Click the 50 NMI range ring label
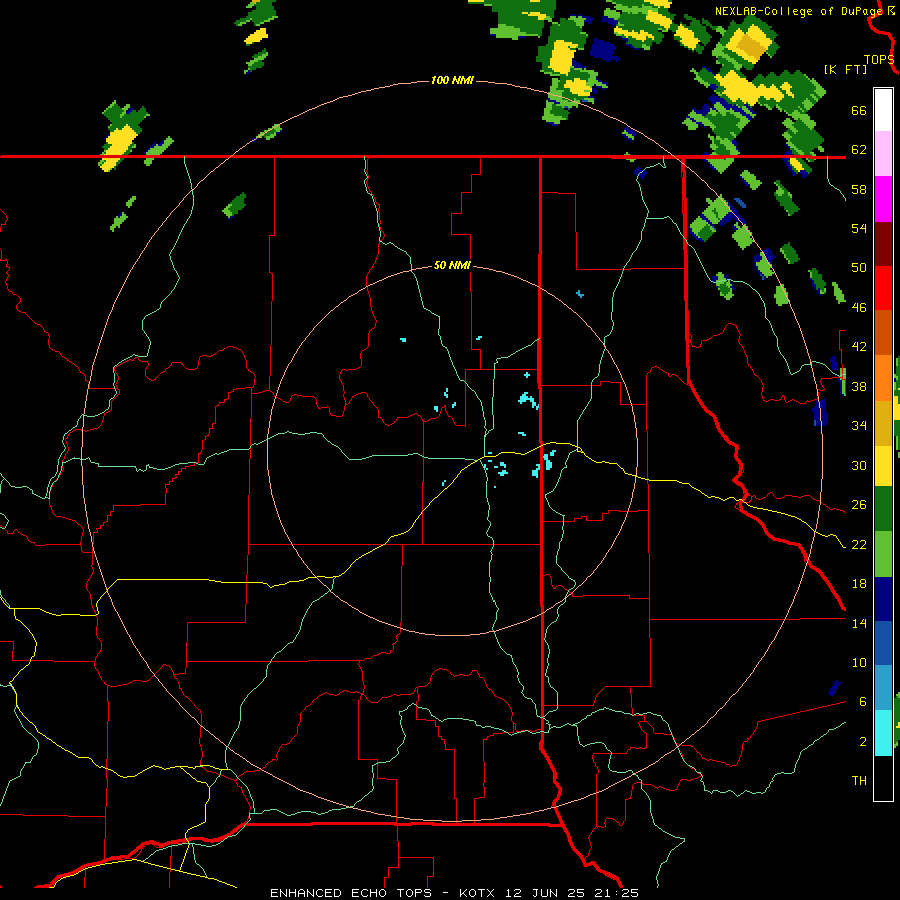 click(452, 265)
